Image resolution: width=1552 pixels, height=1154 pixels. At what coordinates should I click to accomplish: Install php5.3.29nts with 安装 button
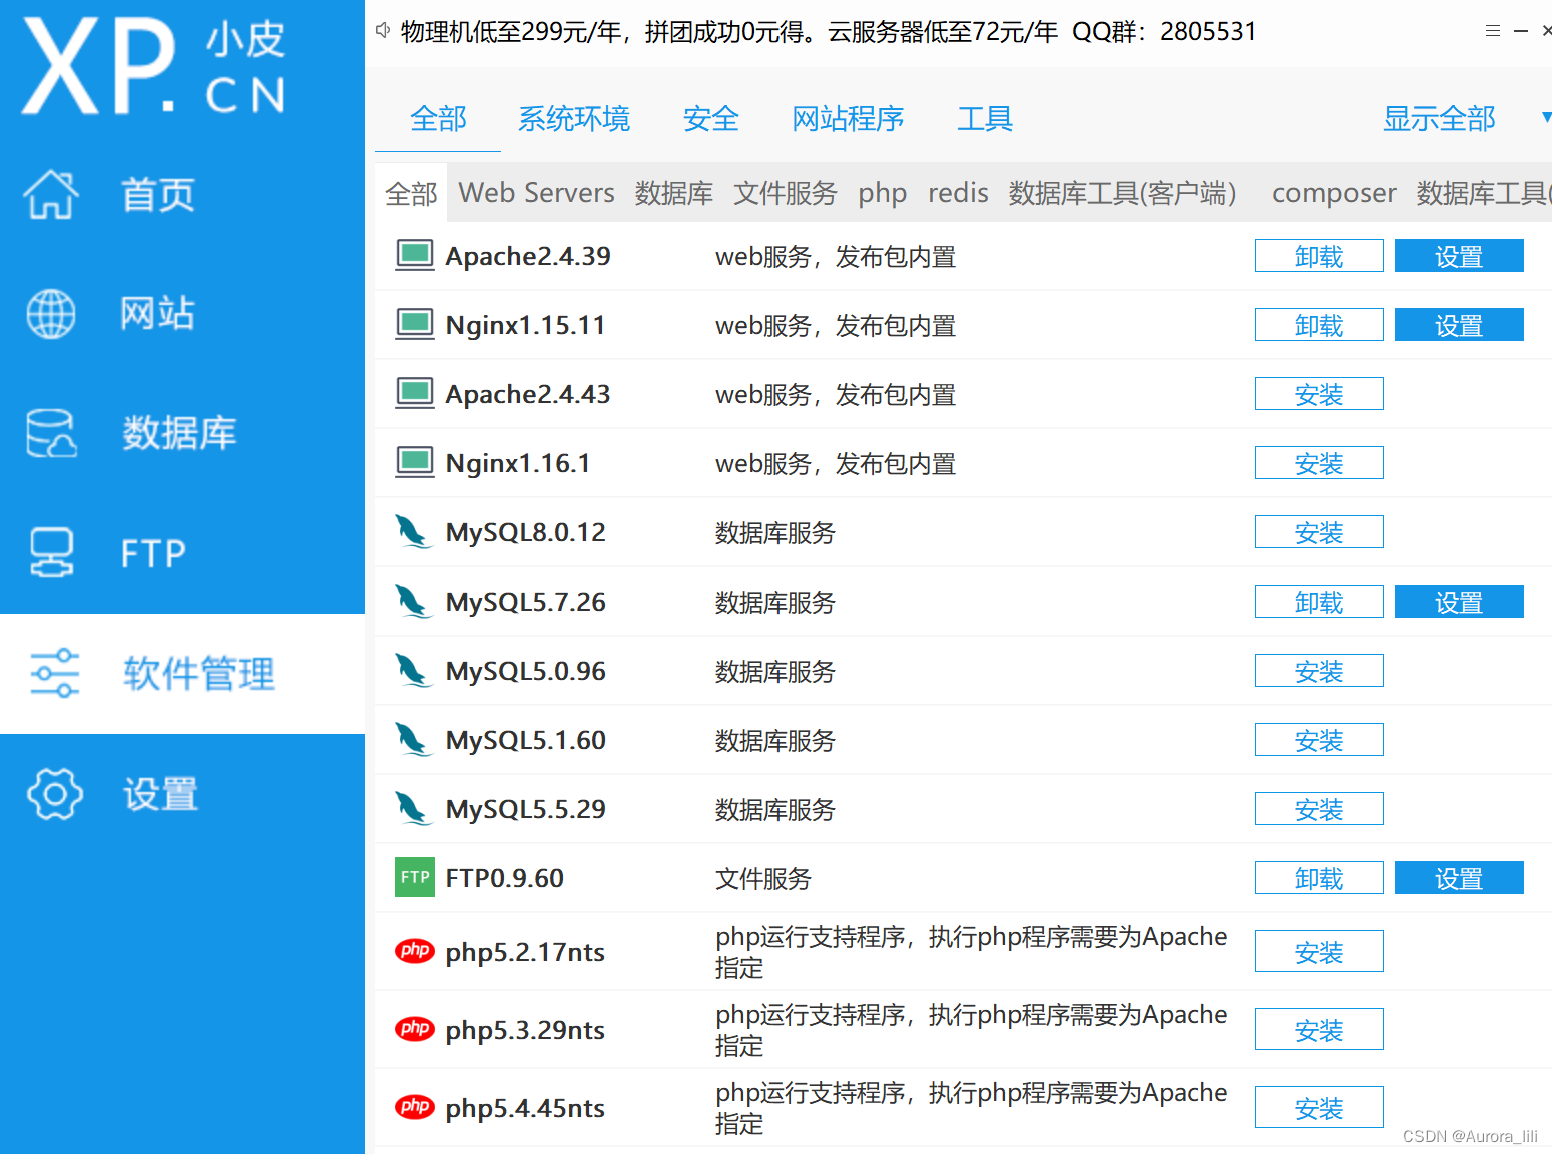click(x=1319, y=1029)
